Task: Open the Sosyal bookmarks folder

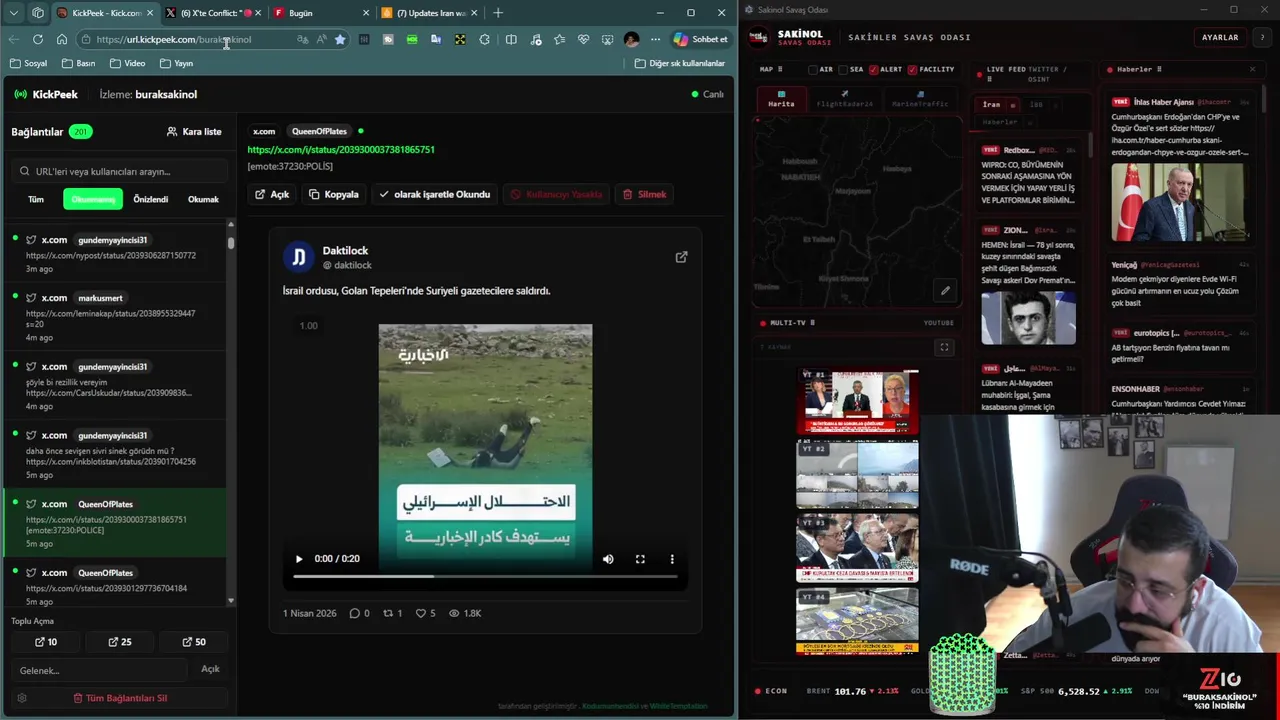Action: 28,63
